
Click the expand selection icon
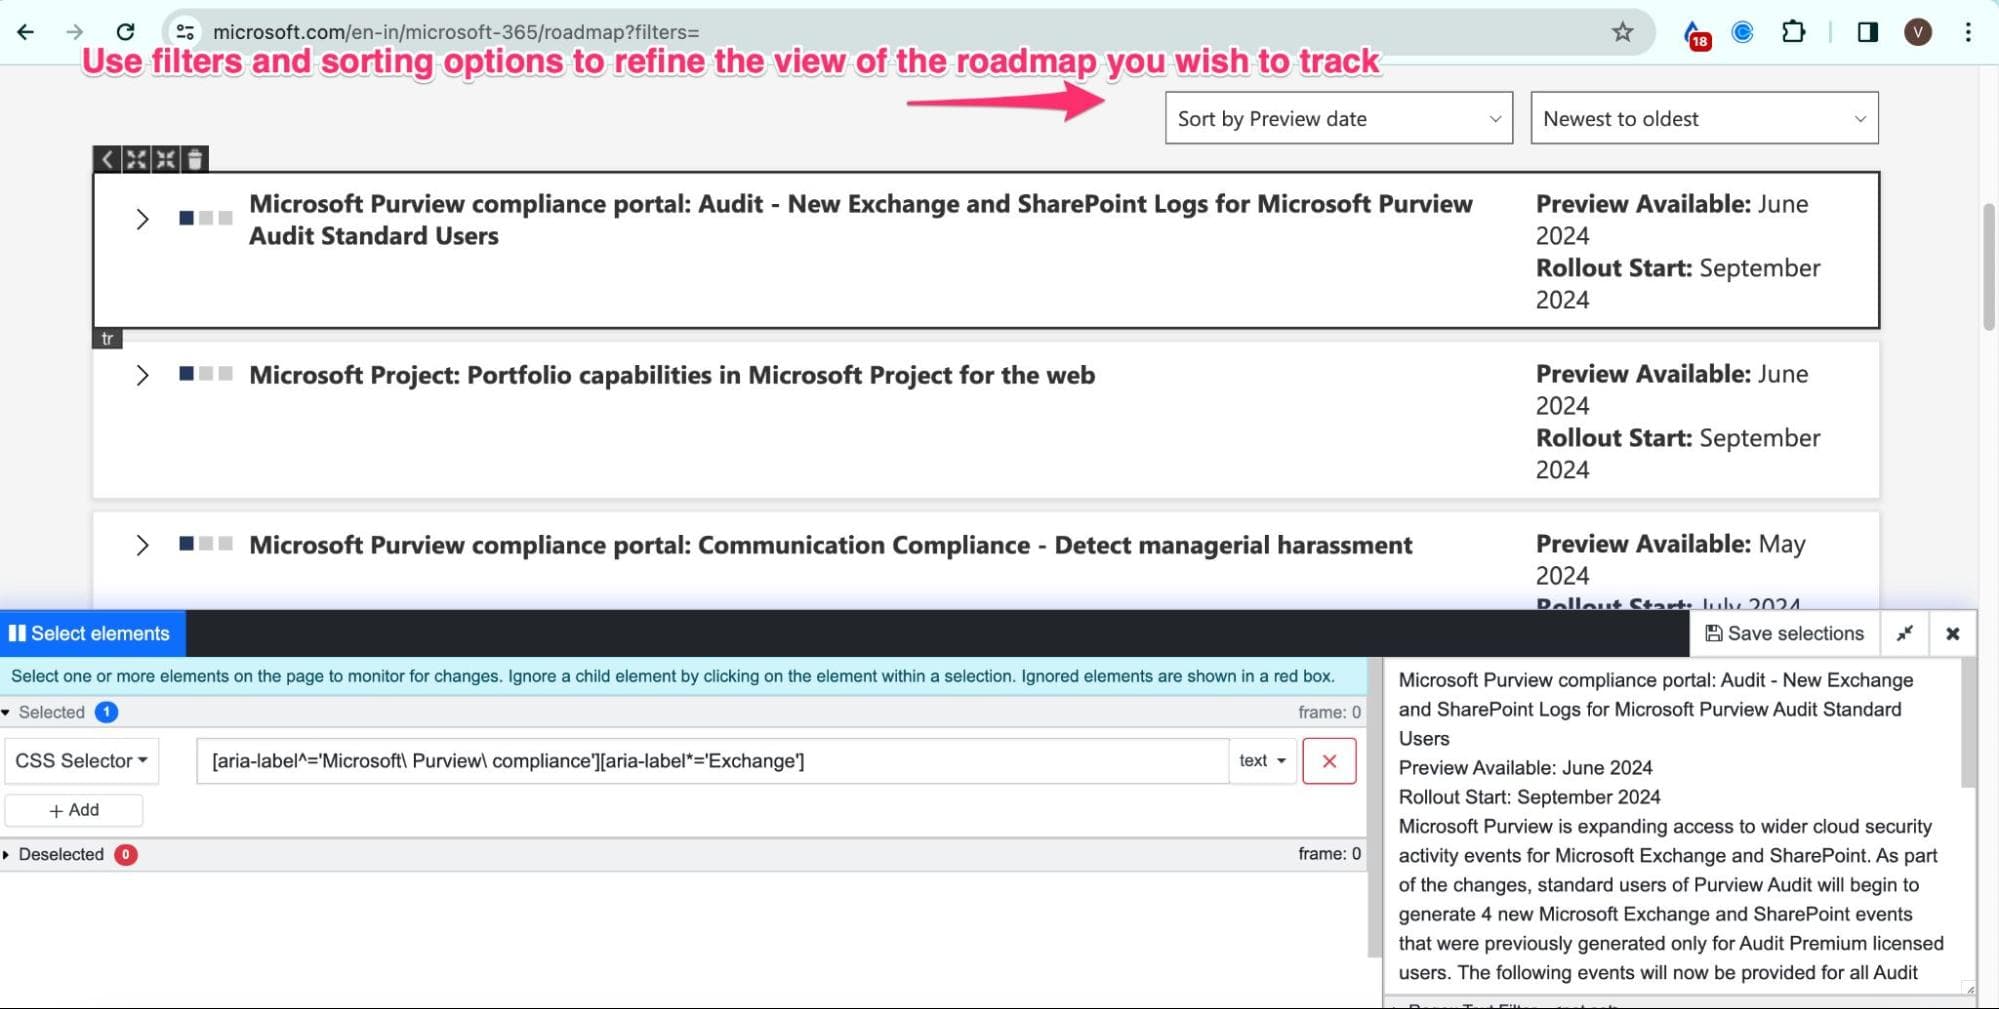click(136, 159)
